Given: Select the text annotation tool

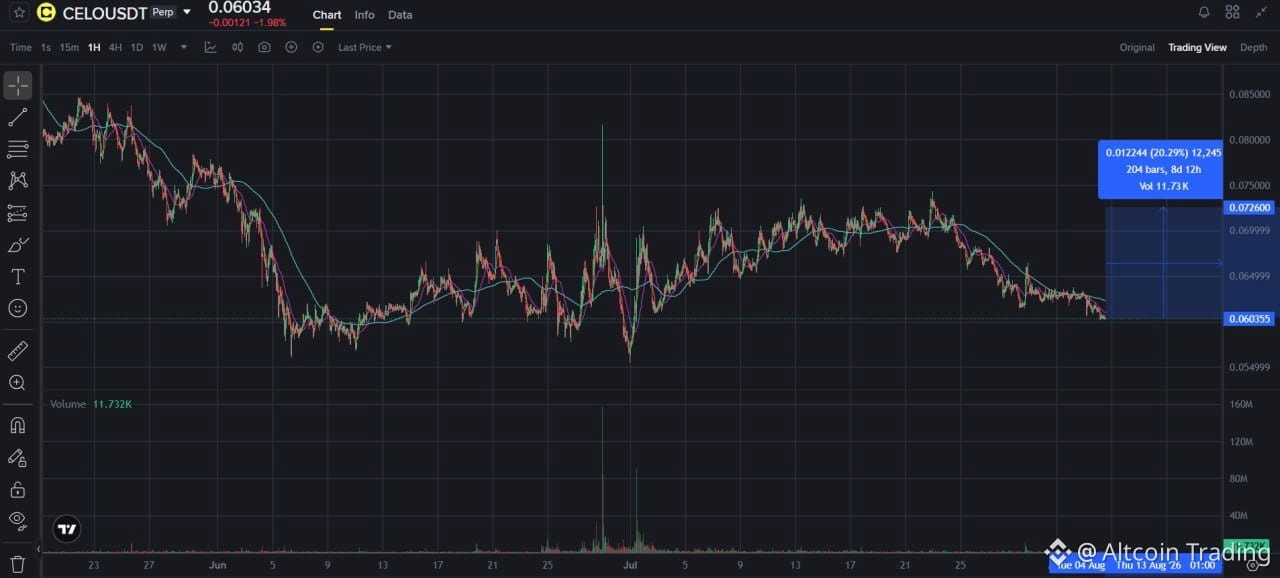Looking at the screenshot, I should point(18,276).
